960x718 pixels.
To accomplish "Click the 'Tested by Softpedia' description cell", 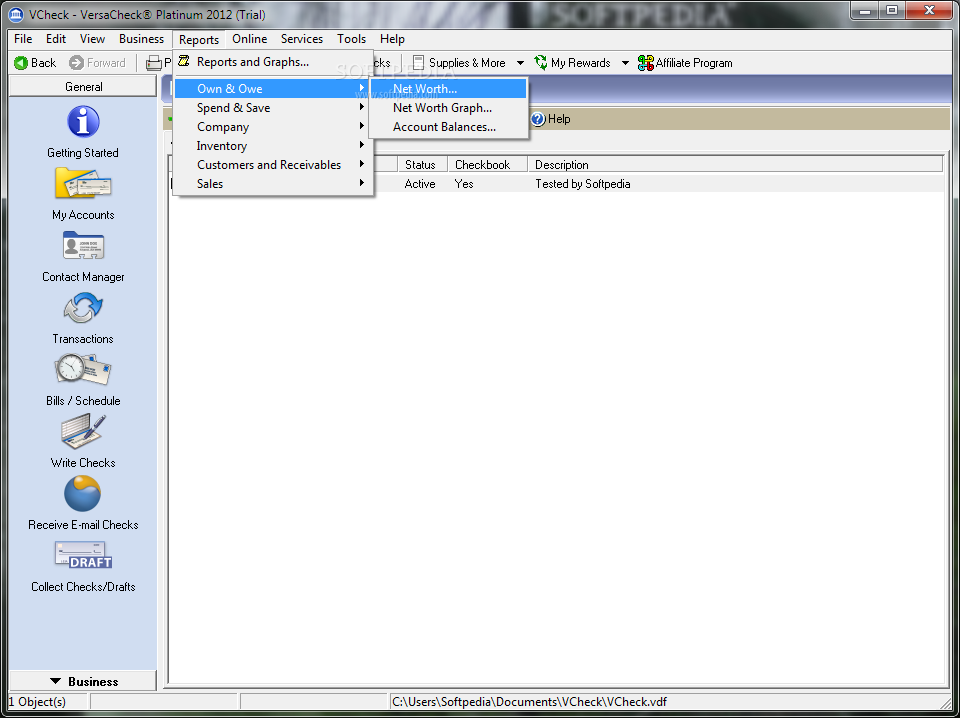I will [583, 184].
